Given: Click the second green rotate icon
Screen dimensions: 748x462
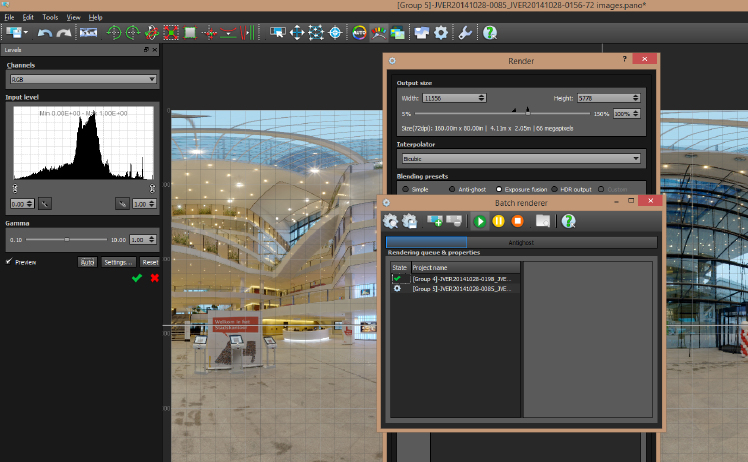Looking at the screenshot, I should (x=133, y=33).
